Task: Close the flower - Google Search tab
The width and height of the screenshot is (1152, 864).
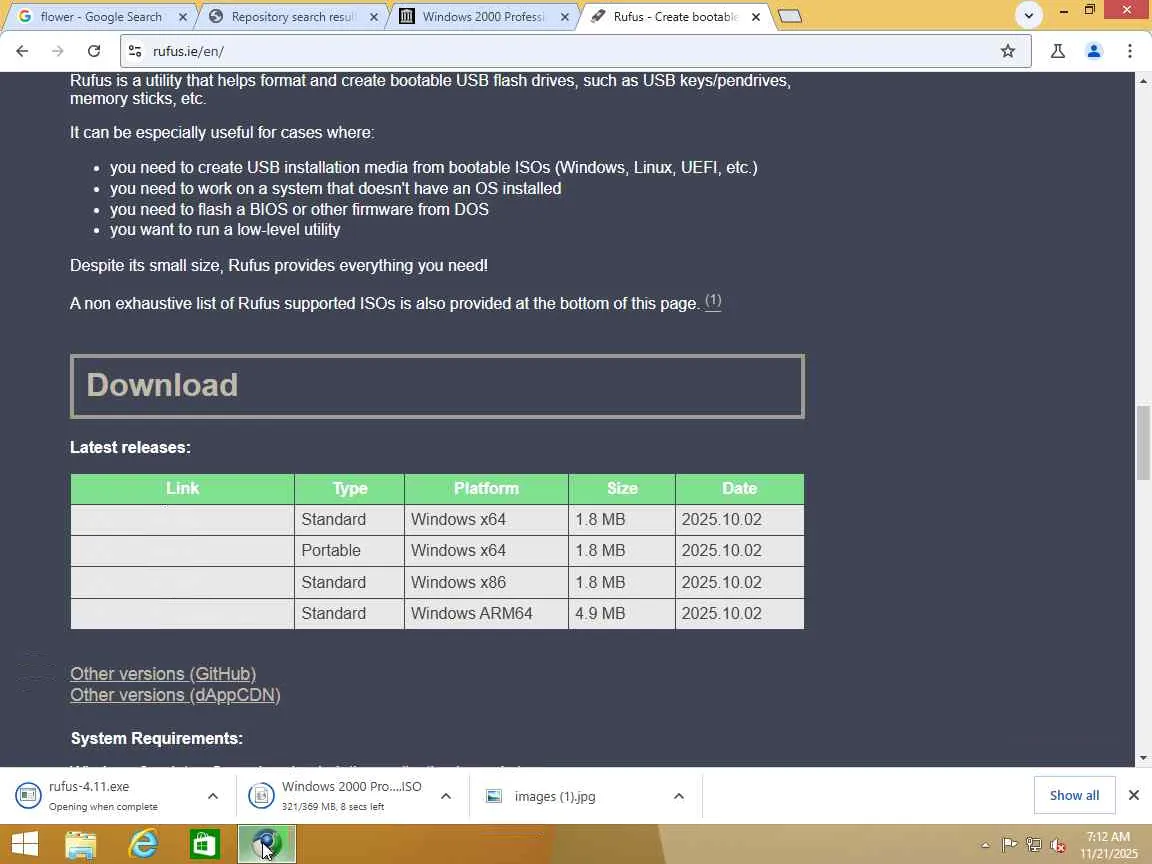Action: (183, 16)
